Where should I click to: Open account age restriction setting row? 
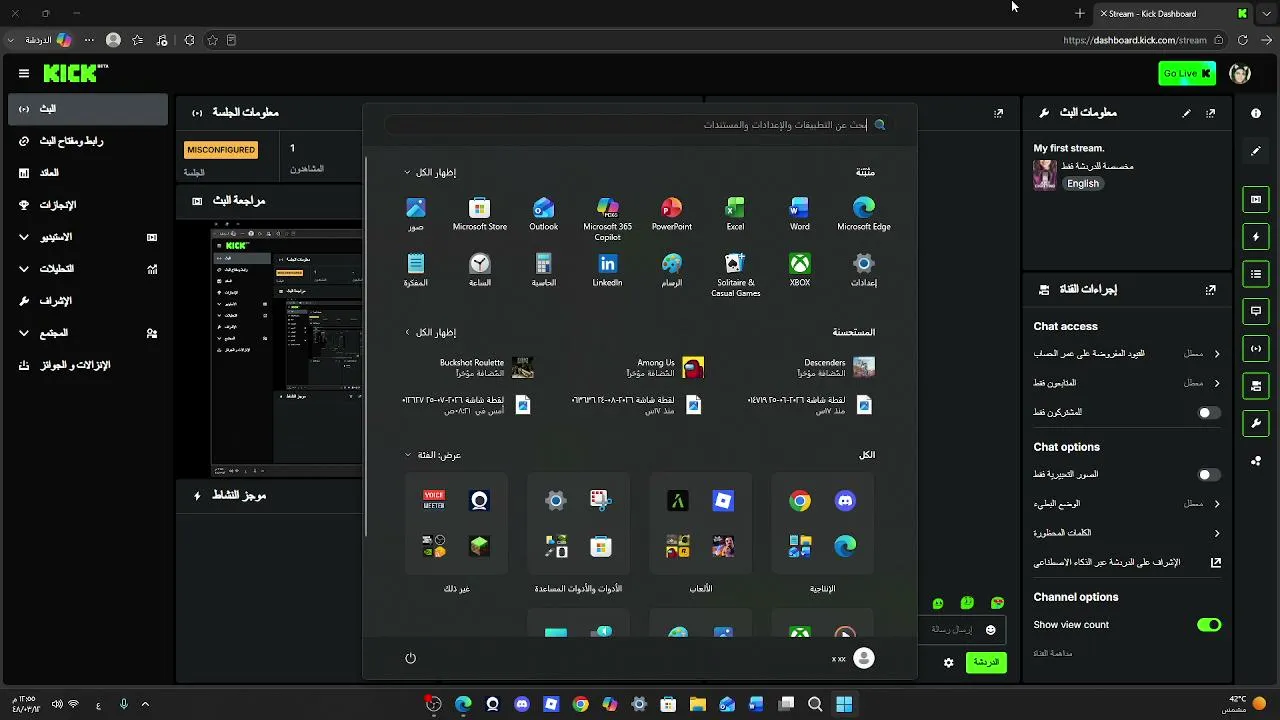[1127, 354]
